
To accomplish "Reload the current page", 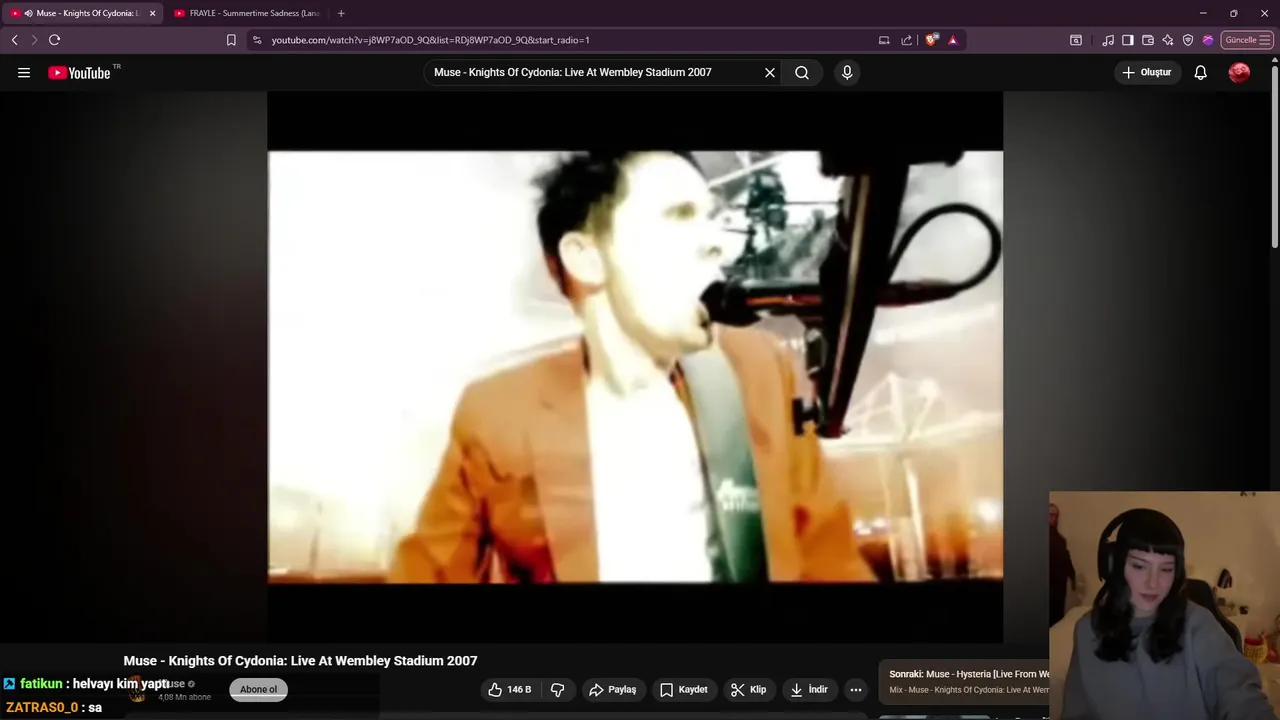I will click(54, 40).
